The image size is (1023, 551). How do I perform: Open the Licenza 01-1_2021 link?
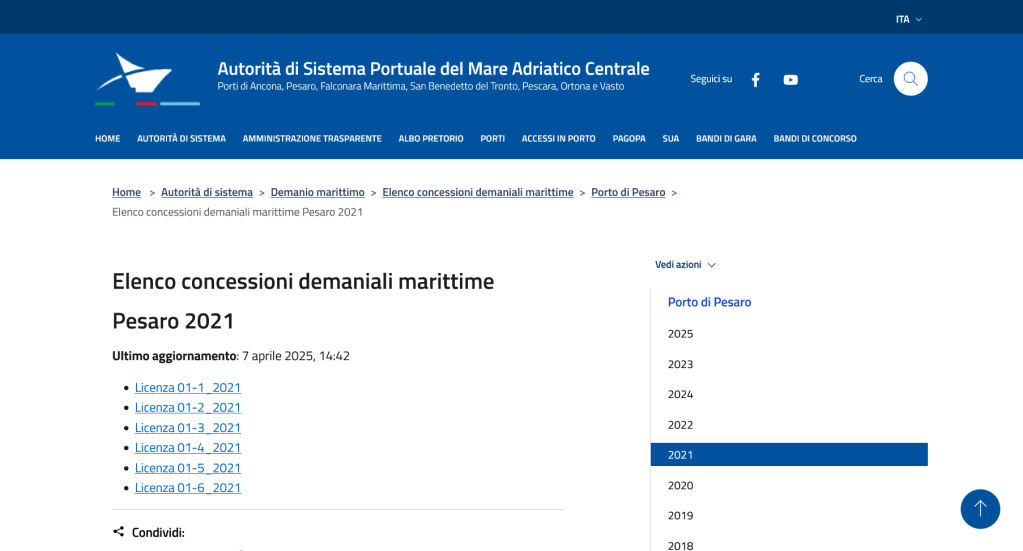click(188, 388)
